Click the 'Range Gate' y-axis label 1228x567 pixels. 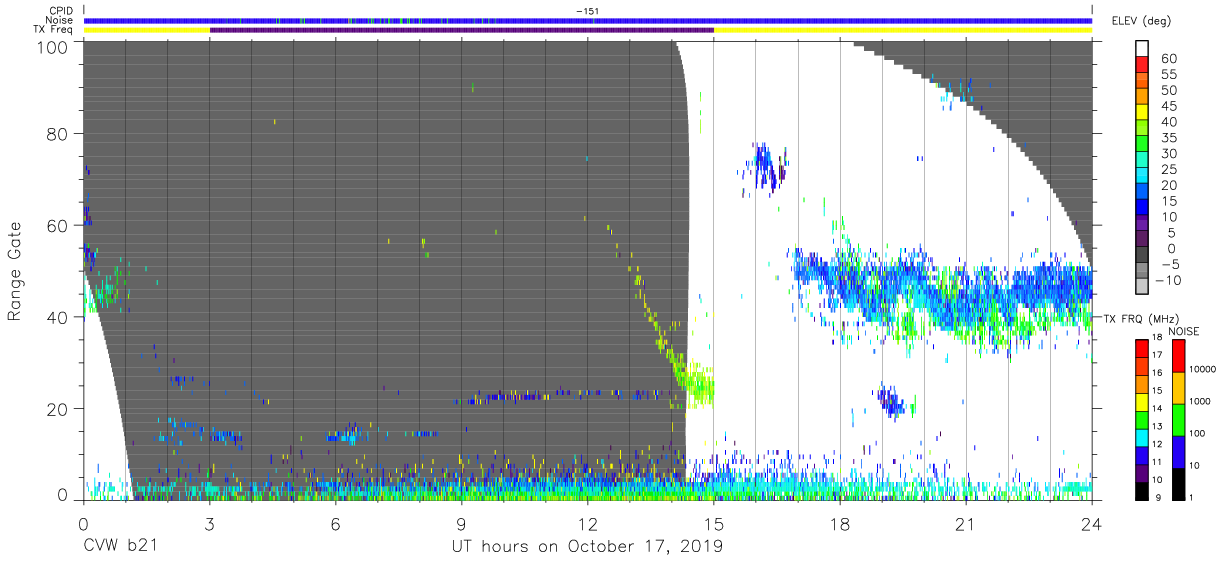[x=15, y=273]
